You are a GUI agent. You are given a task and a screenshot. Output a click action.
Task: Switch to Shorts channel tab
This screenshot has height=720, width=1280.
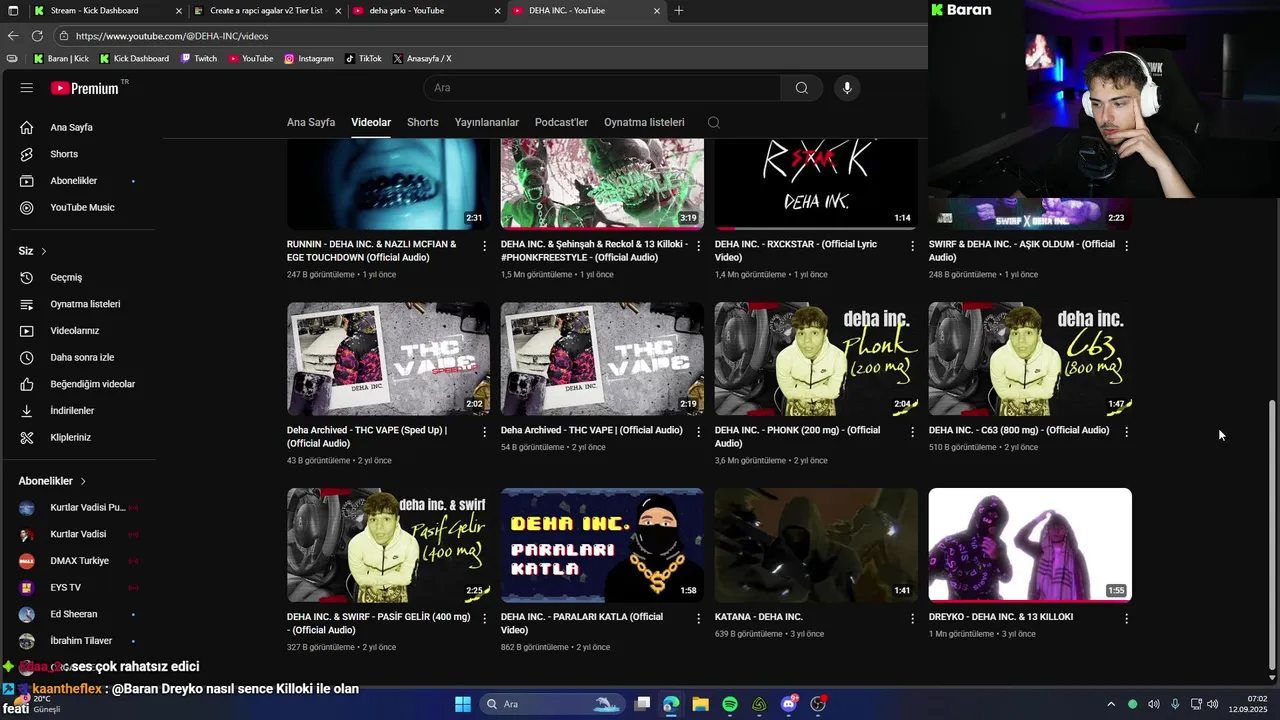(423, 122)
